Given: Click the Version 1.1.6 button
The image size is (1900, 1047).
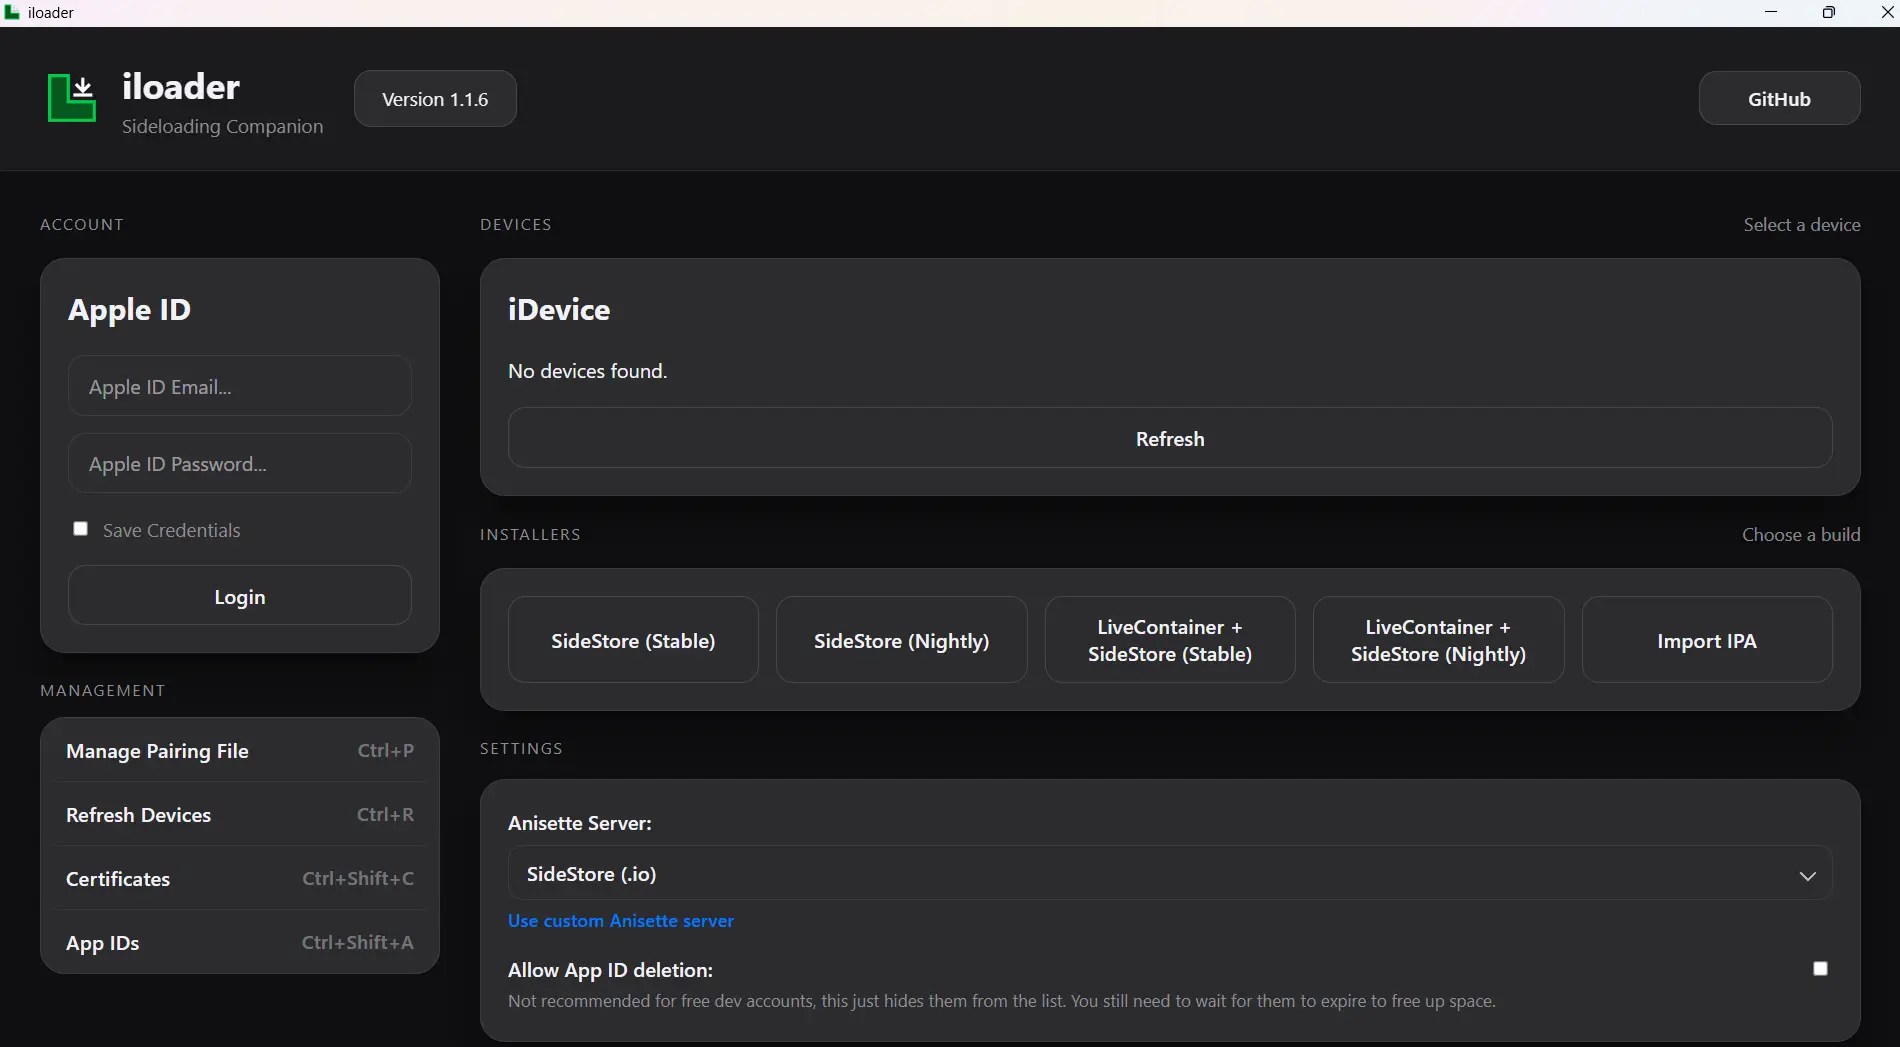Looking at the screenshot, I should click(x=435, y=99).
